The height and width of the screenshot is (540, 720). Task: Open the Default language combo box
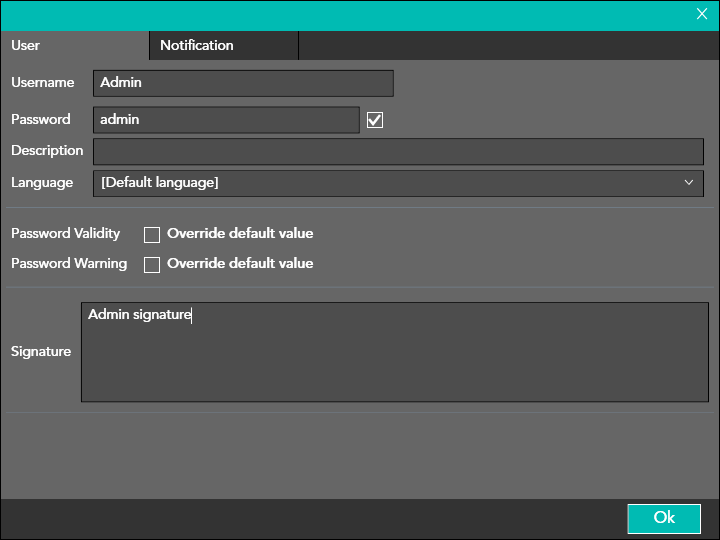pyautogui.click(x=380, y=183)
